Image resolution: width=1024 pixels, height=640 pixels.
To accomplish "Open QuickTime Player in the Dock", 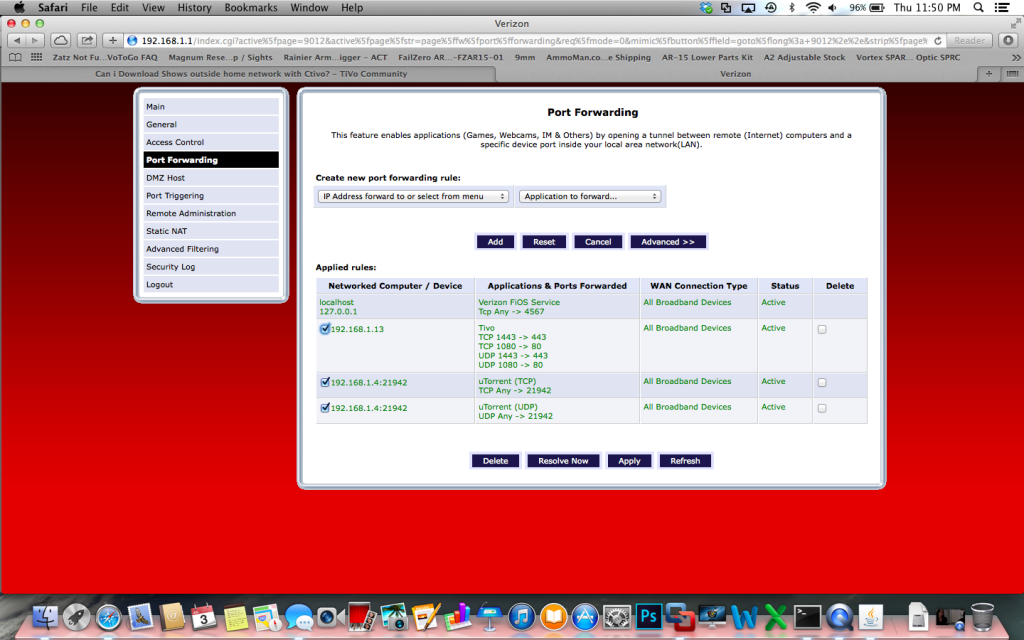I will pos(839,616).
